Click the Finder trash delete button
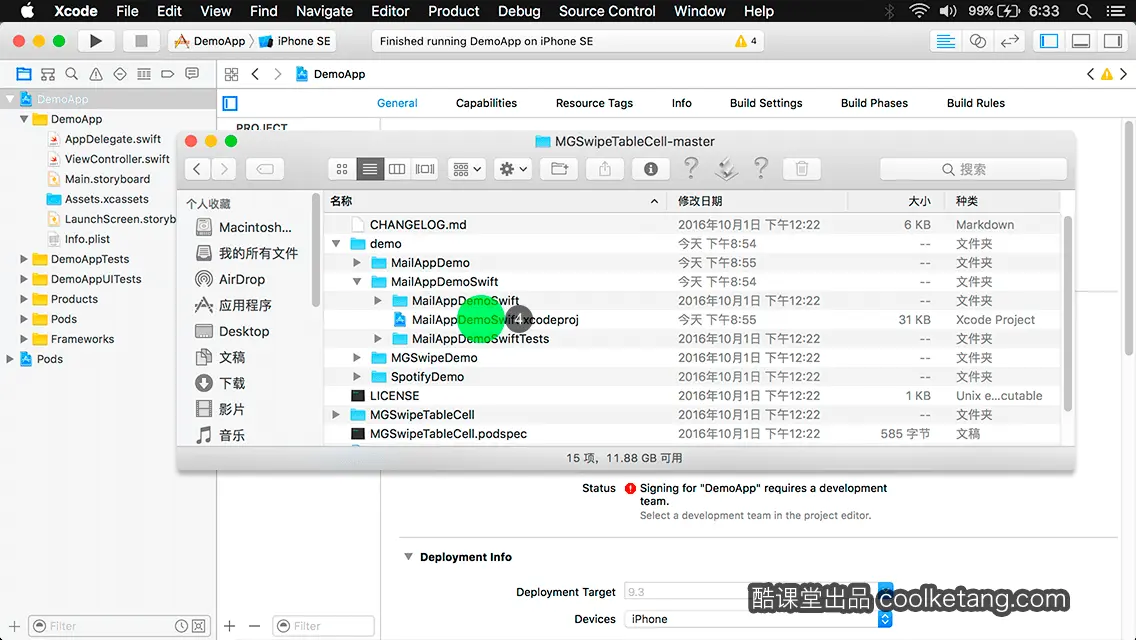The image size is (1136, 640). 801,169
